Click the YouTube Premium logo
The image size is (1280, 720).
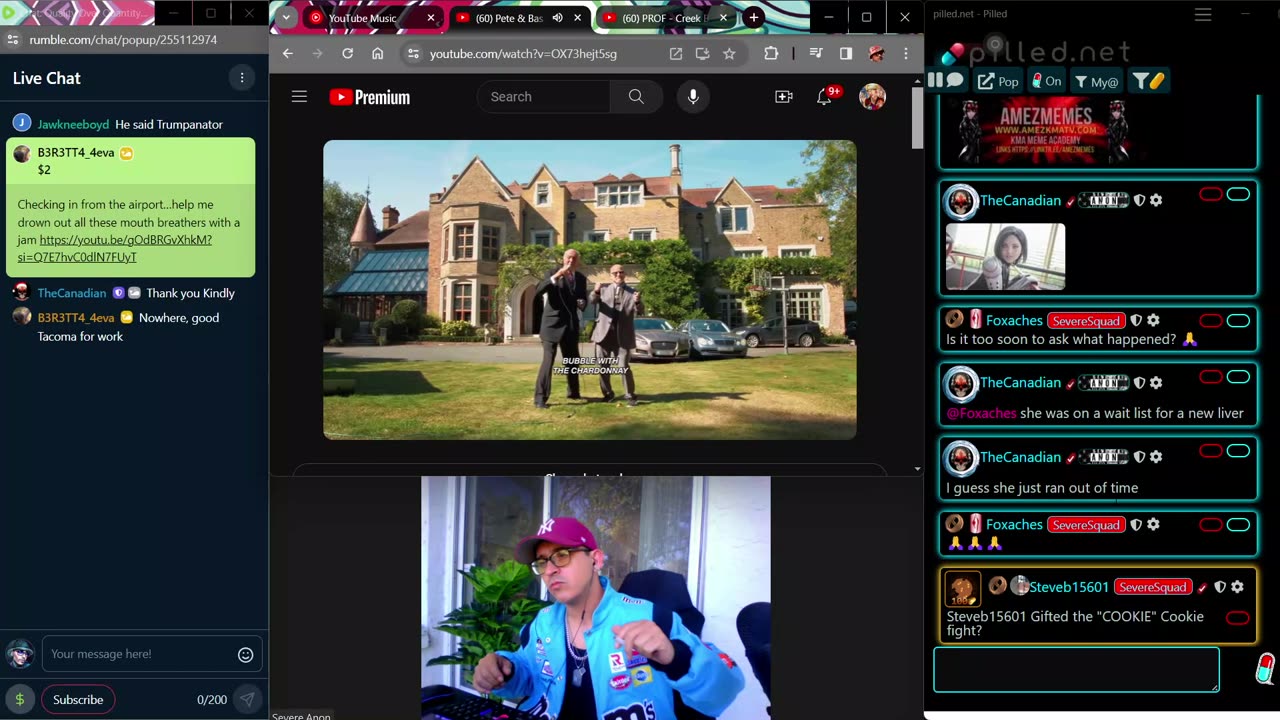click(370, 97)
